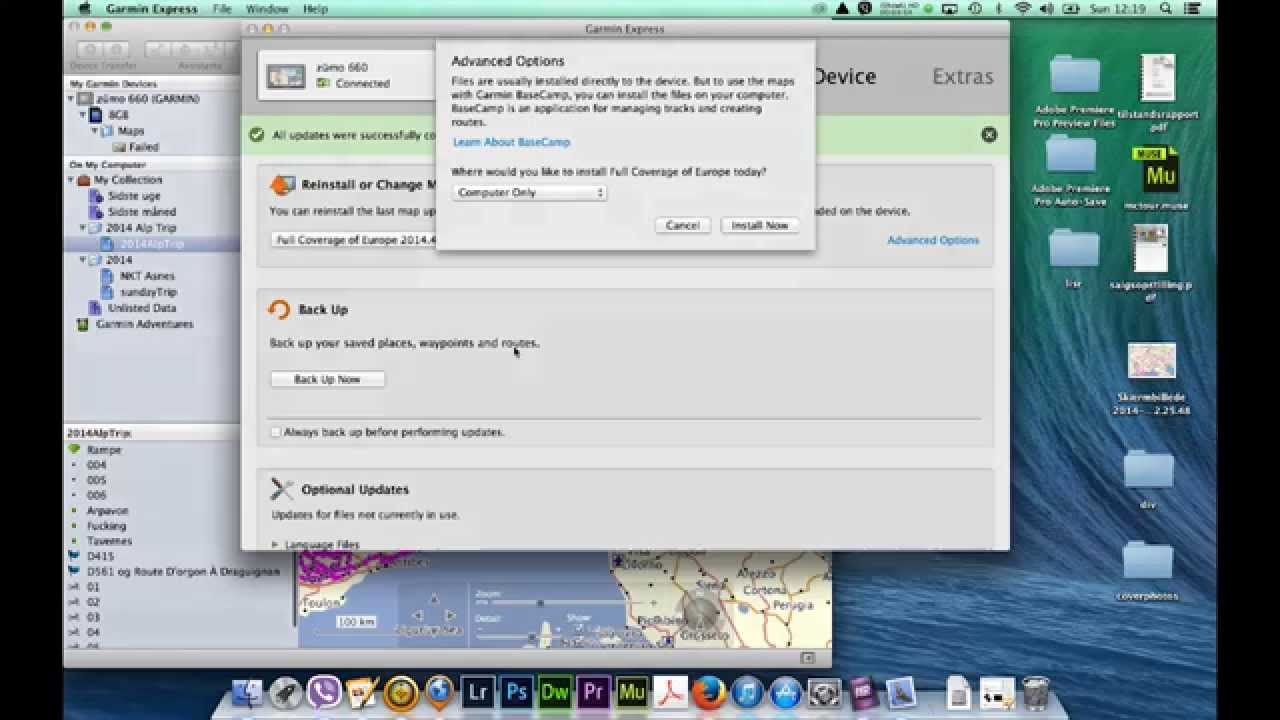
Task: Open Launchpad from the Dock
Action: tap(286, 693)
